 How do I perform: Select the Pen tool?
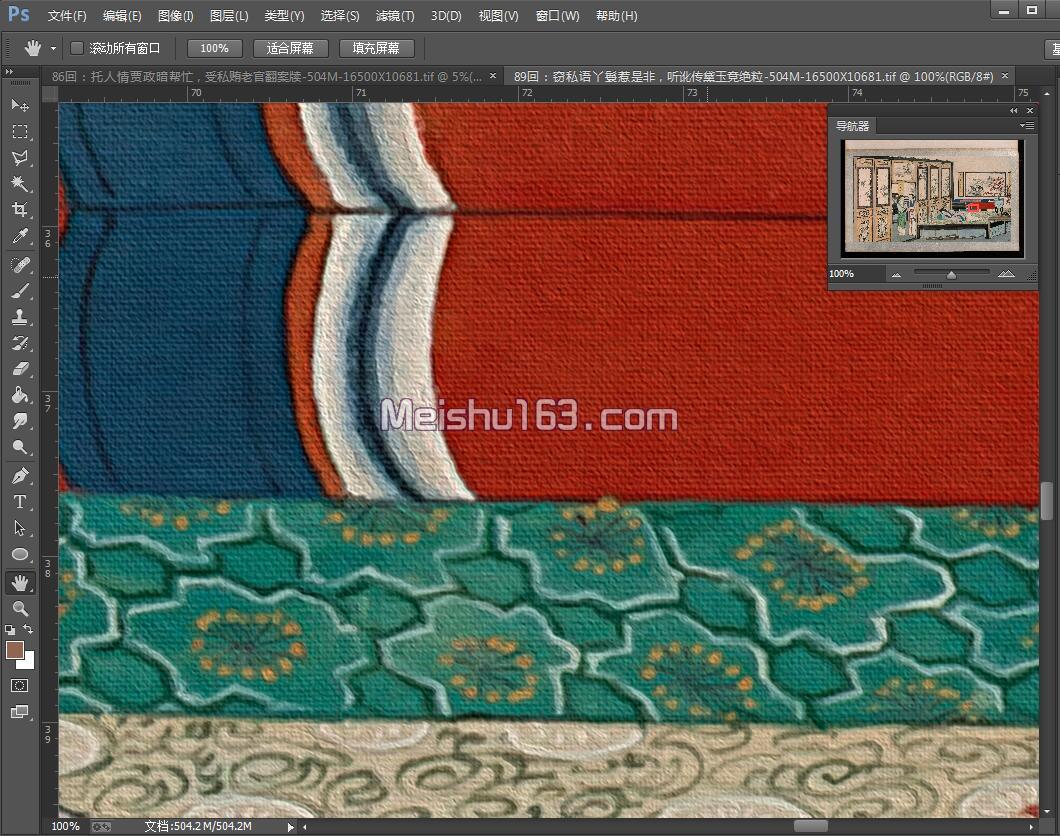click(x=20, y=476)
